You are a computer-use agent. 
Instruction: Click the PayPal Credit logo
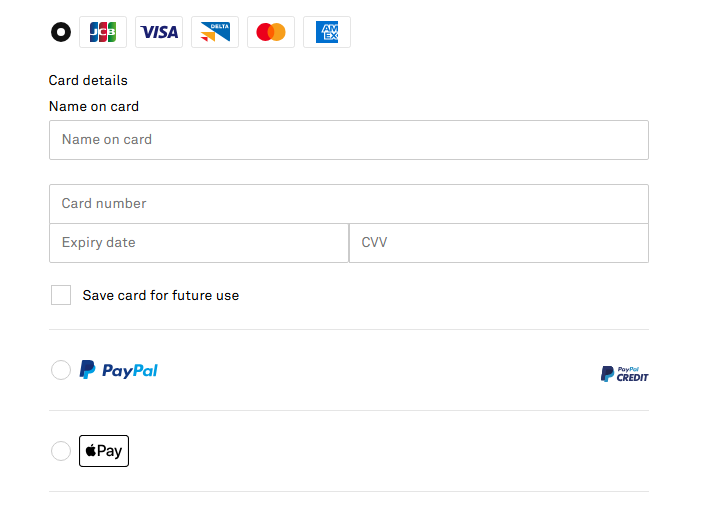pyautogui.click(x=625, y=373)
